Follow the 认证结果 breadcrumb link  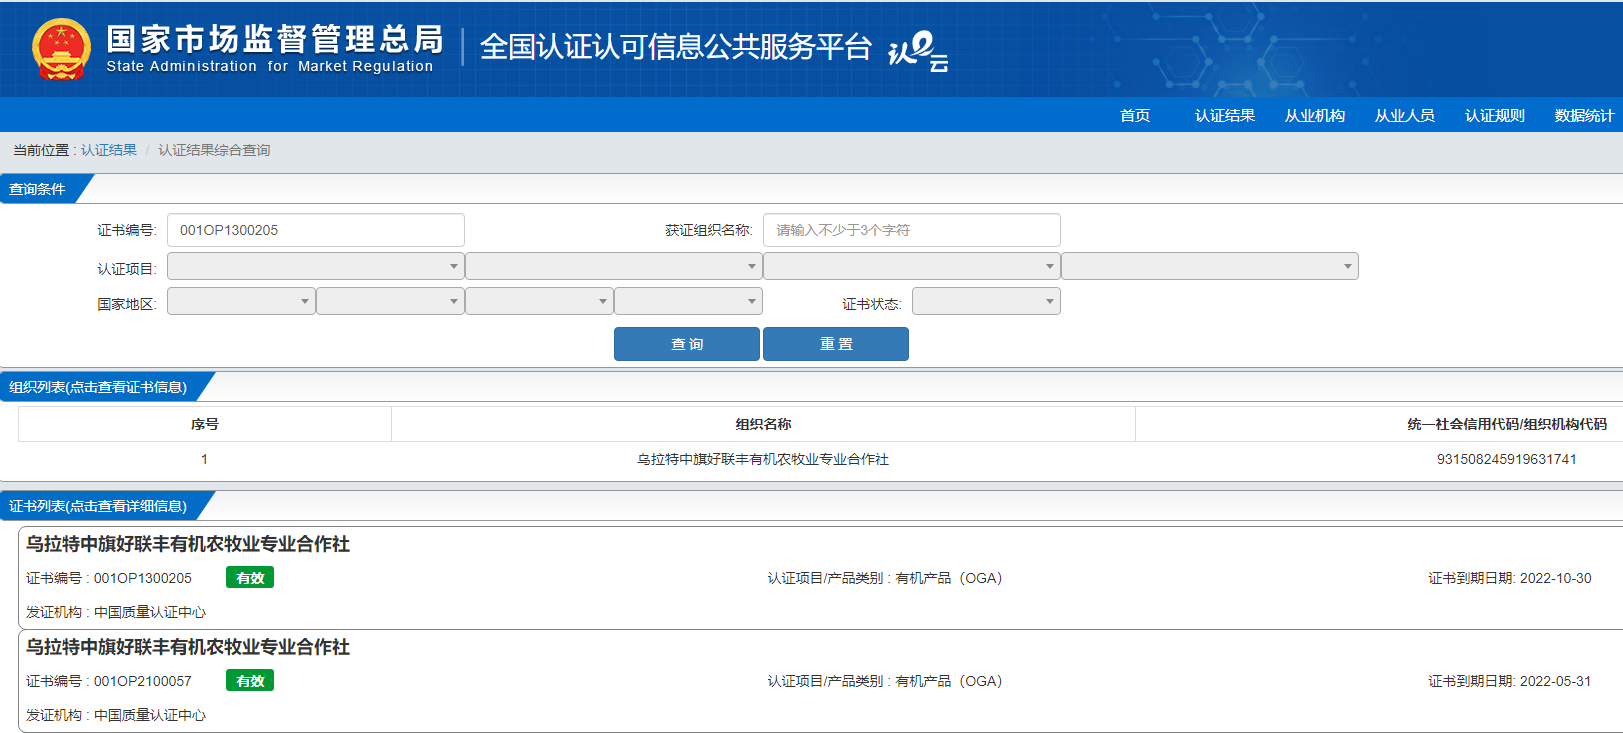pyautogui.click(x=109, y=150)
